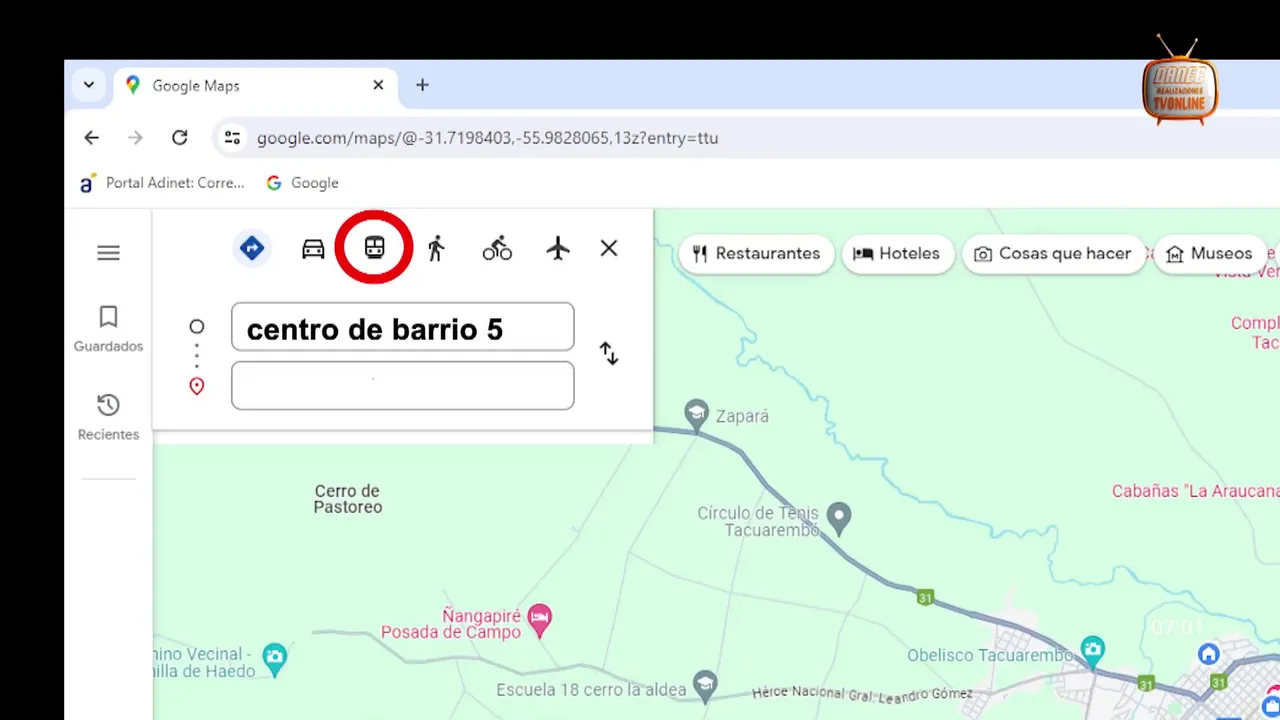This screenshot has height=720, width=1280.
Task: Click Cabañas "La Araucana" label
Action: (1195, 491)
